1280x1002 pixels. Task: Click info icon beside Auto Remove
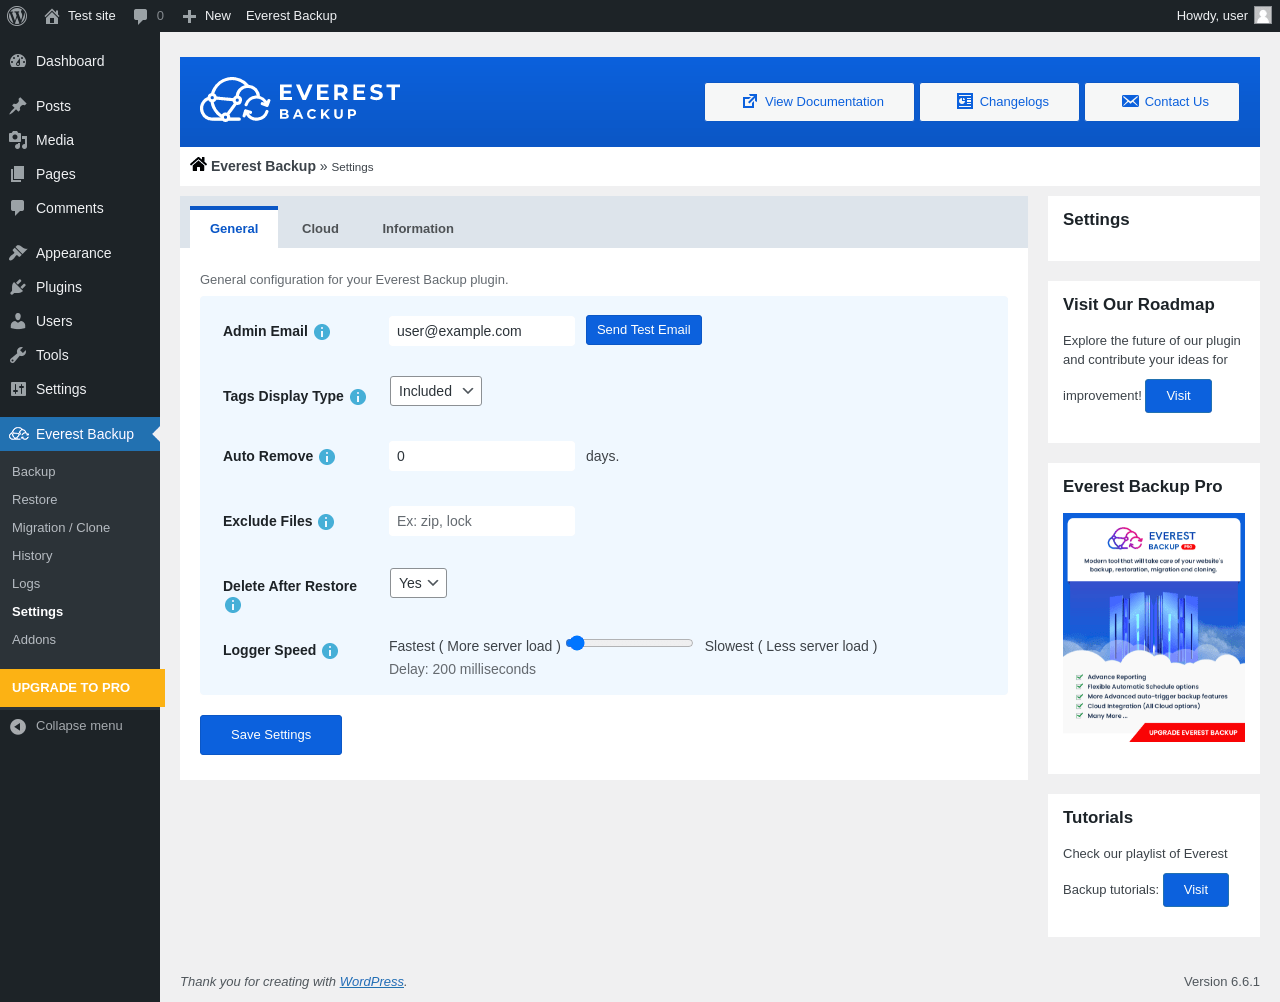pyautogui.click(x=327, y=457)
